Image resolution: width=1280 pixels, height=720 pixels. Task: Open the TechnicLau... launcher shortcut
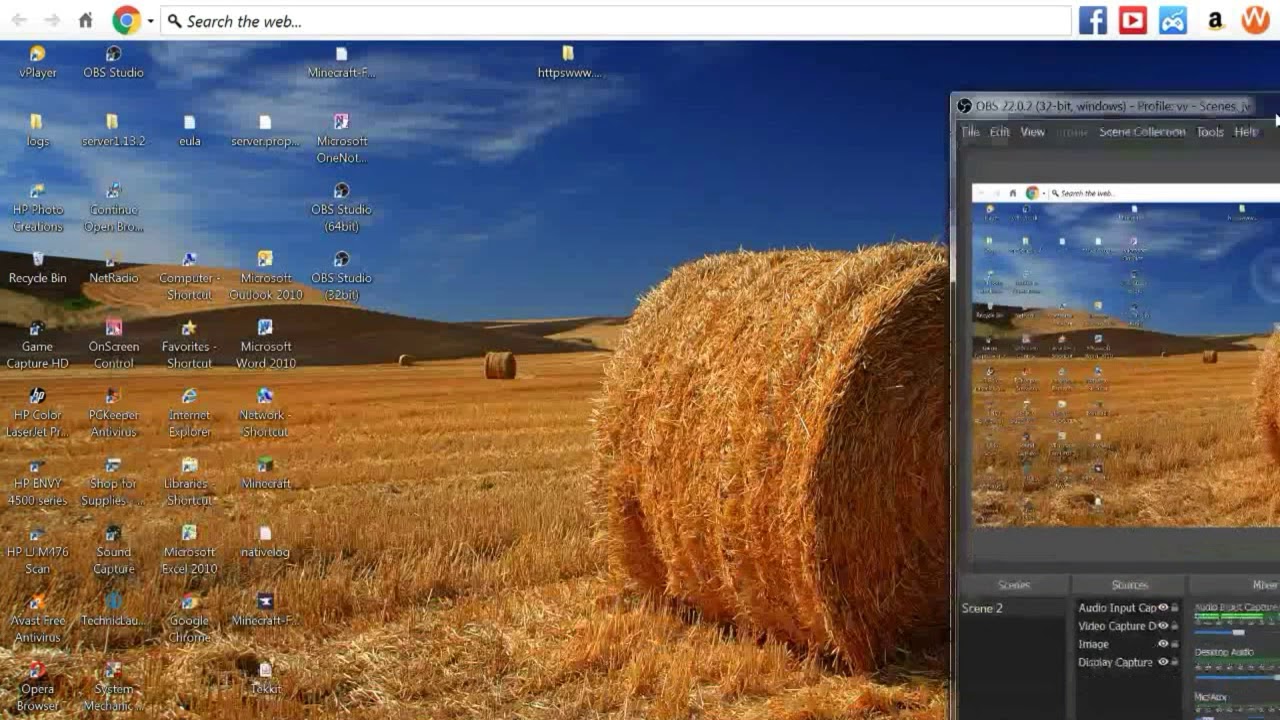(113, 610)
